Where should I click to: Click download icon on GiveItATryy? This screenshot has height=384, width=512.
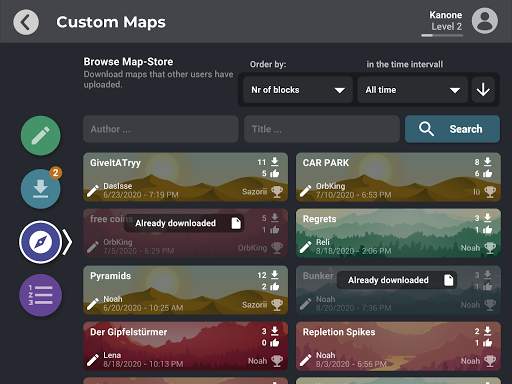pyautogui.click(x=275, y=162)
